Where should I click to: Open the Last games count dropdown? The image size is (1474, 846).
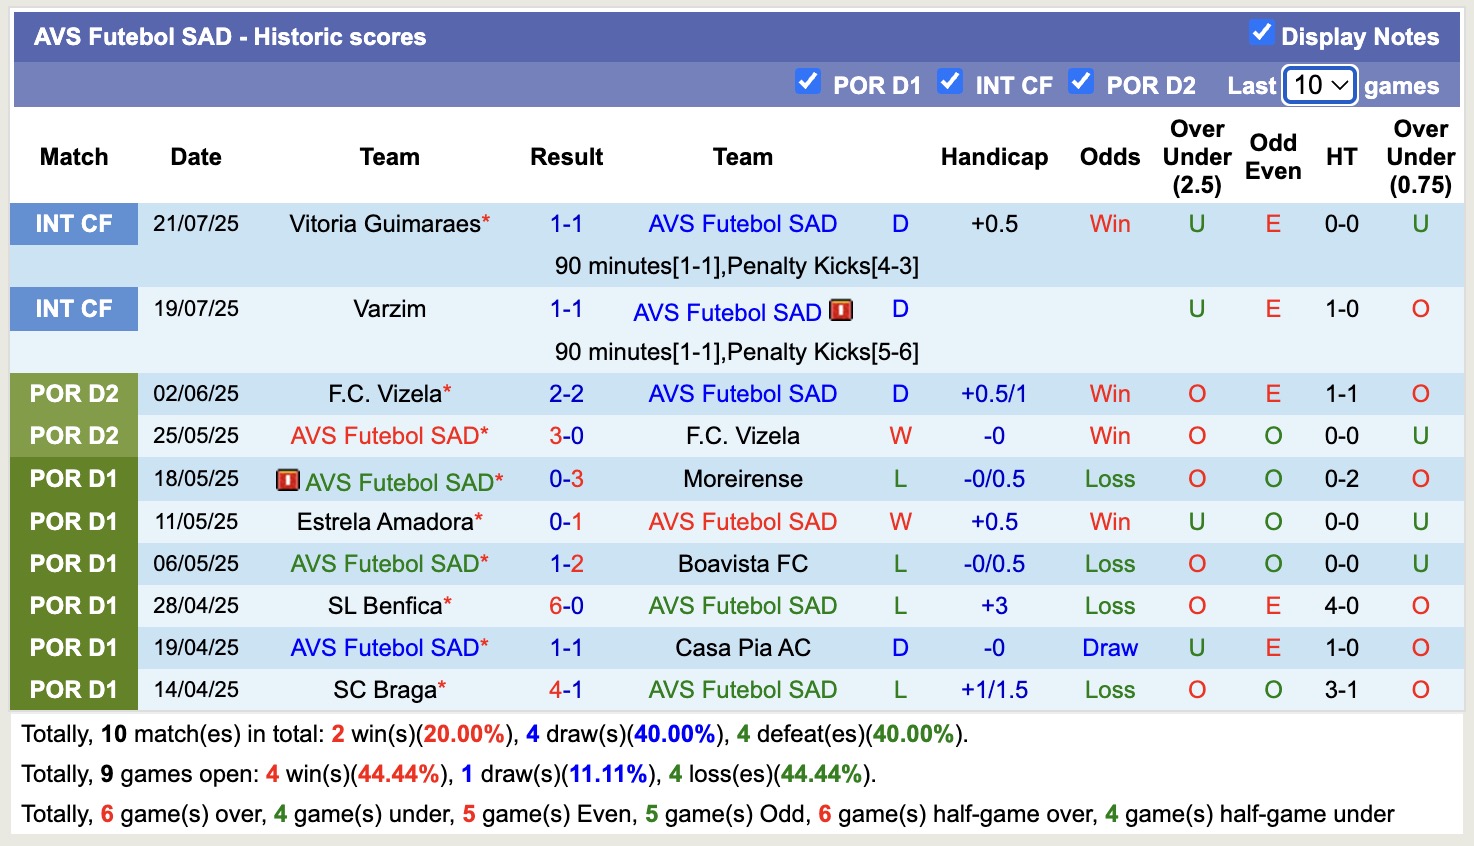pyautogui.click(x=1320, y=85)
